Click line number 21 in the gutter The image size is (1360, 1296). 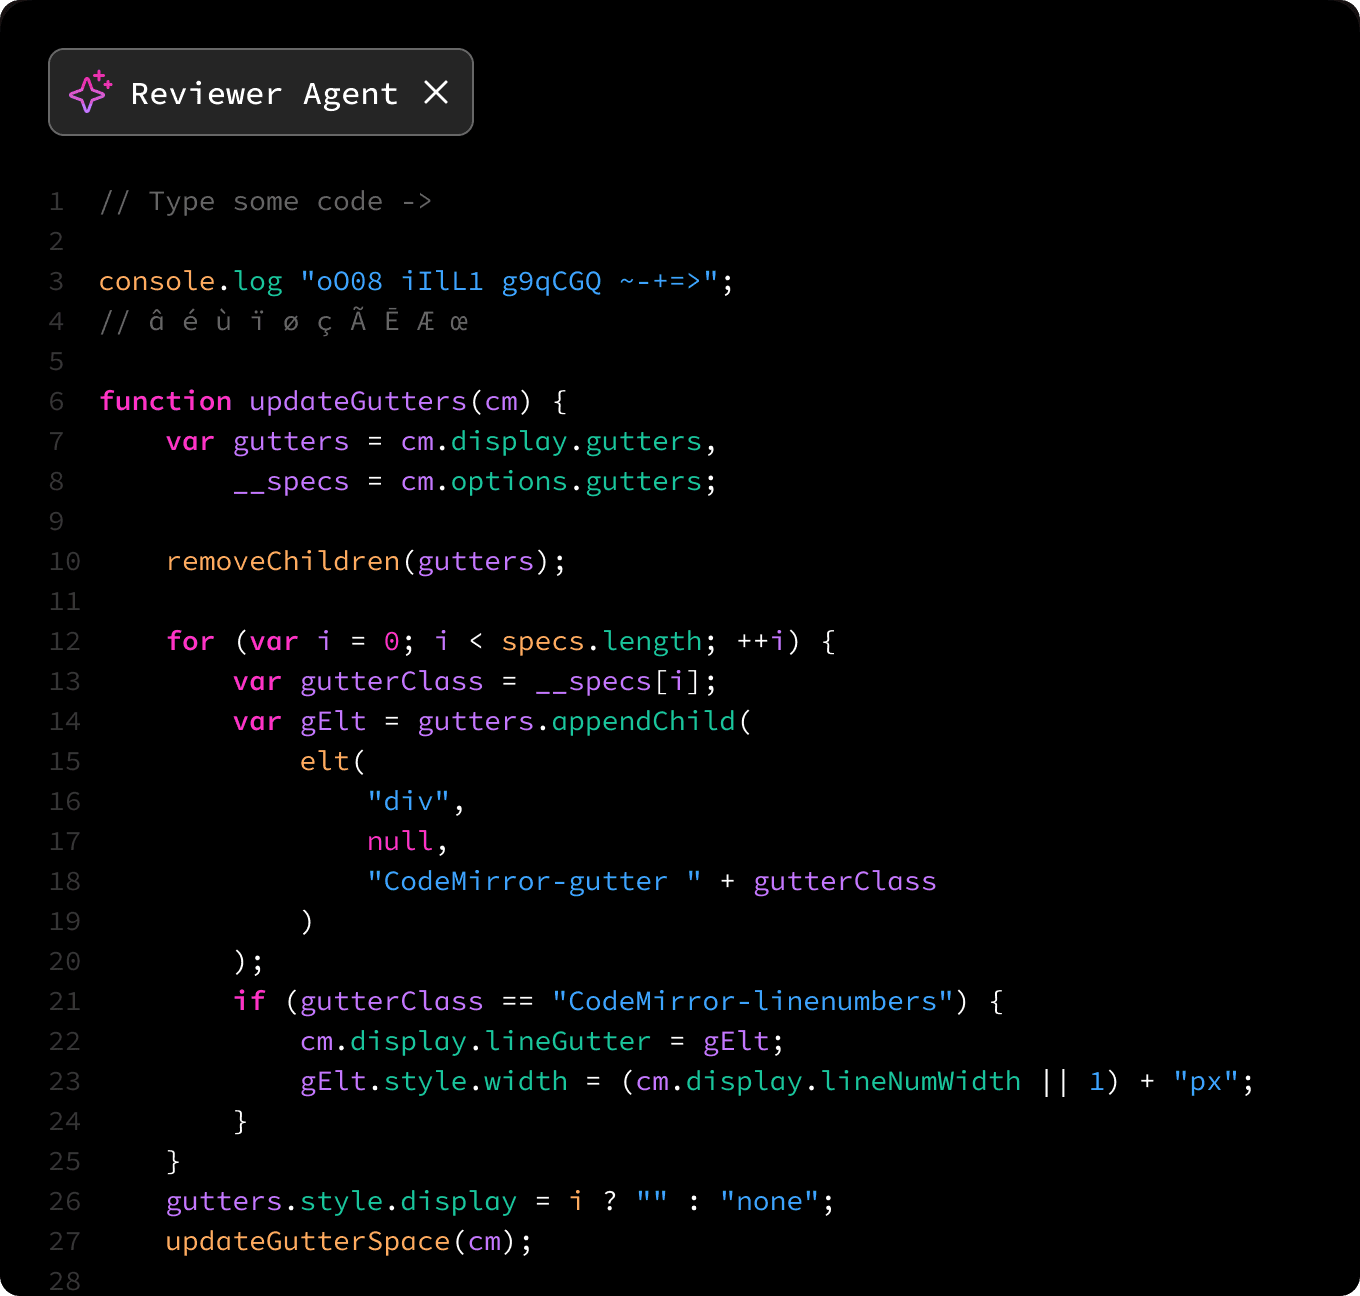coord(64,1001)
